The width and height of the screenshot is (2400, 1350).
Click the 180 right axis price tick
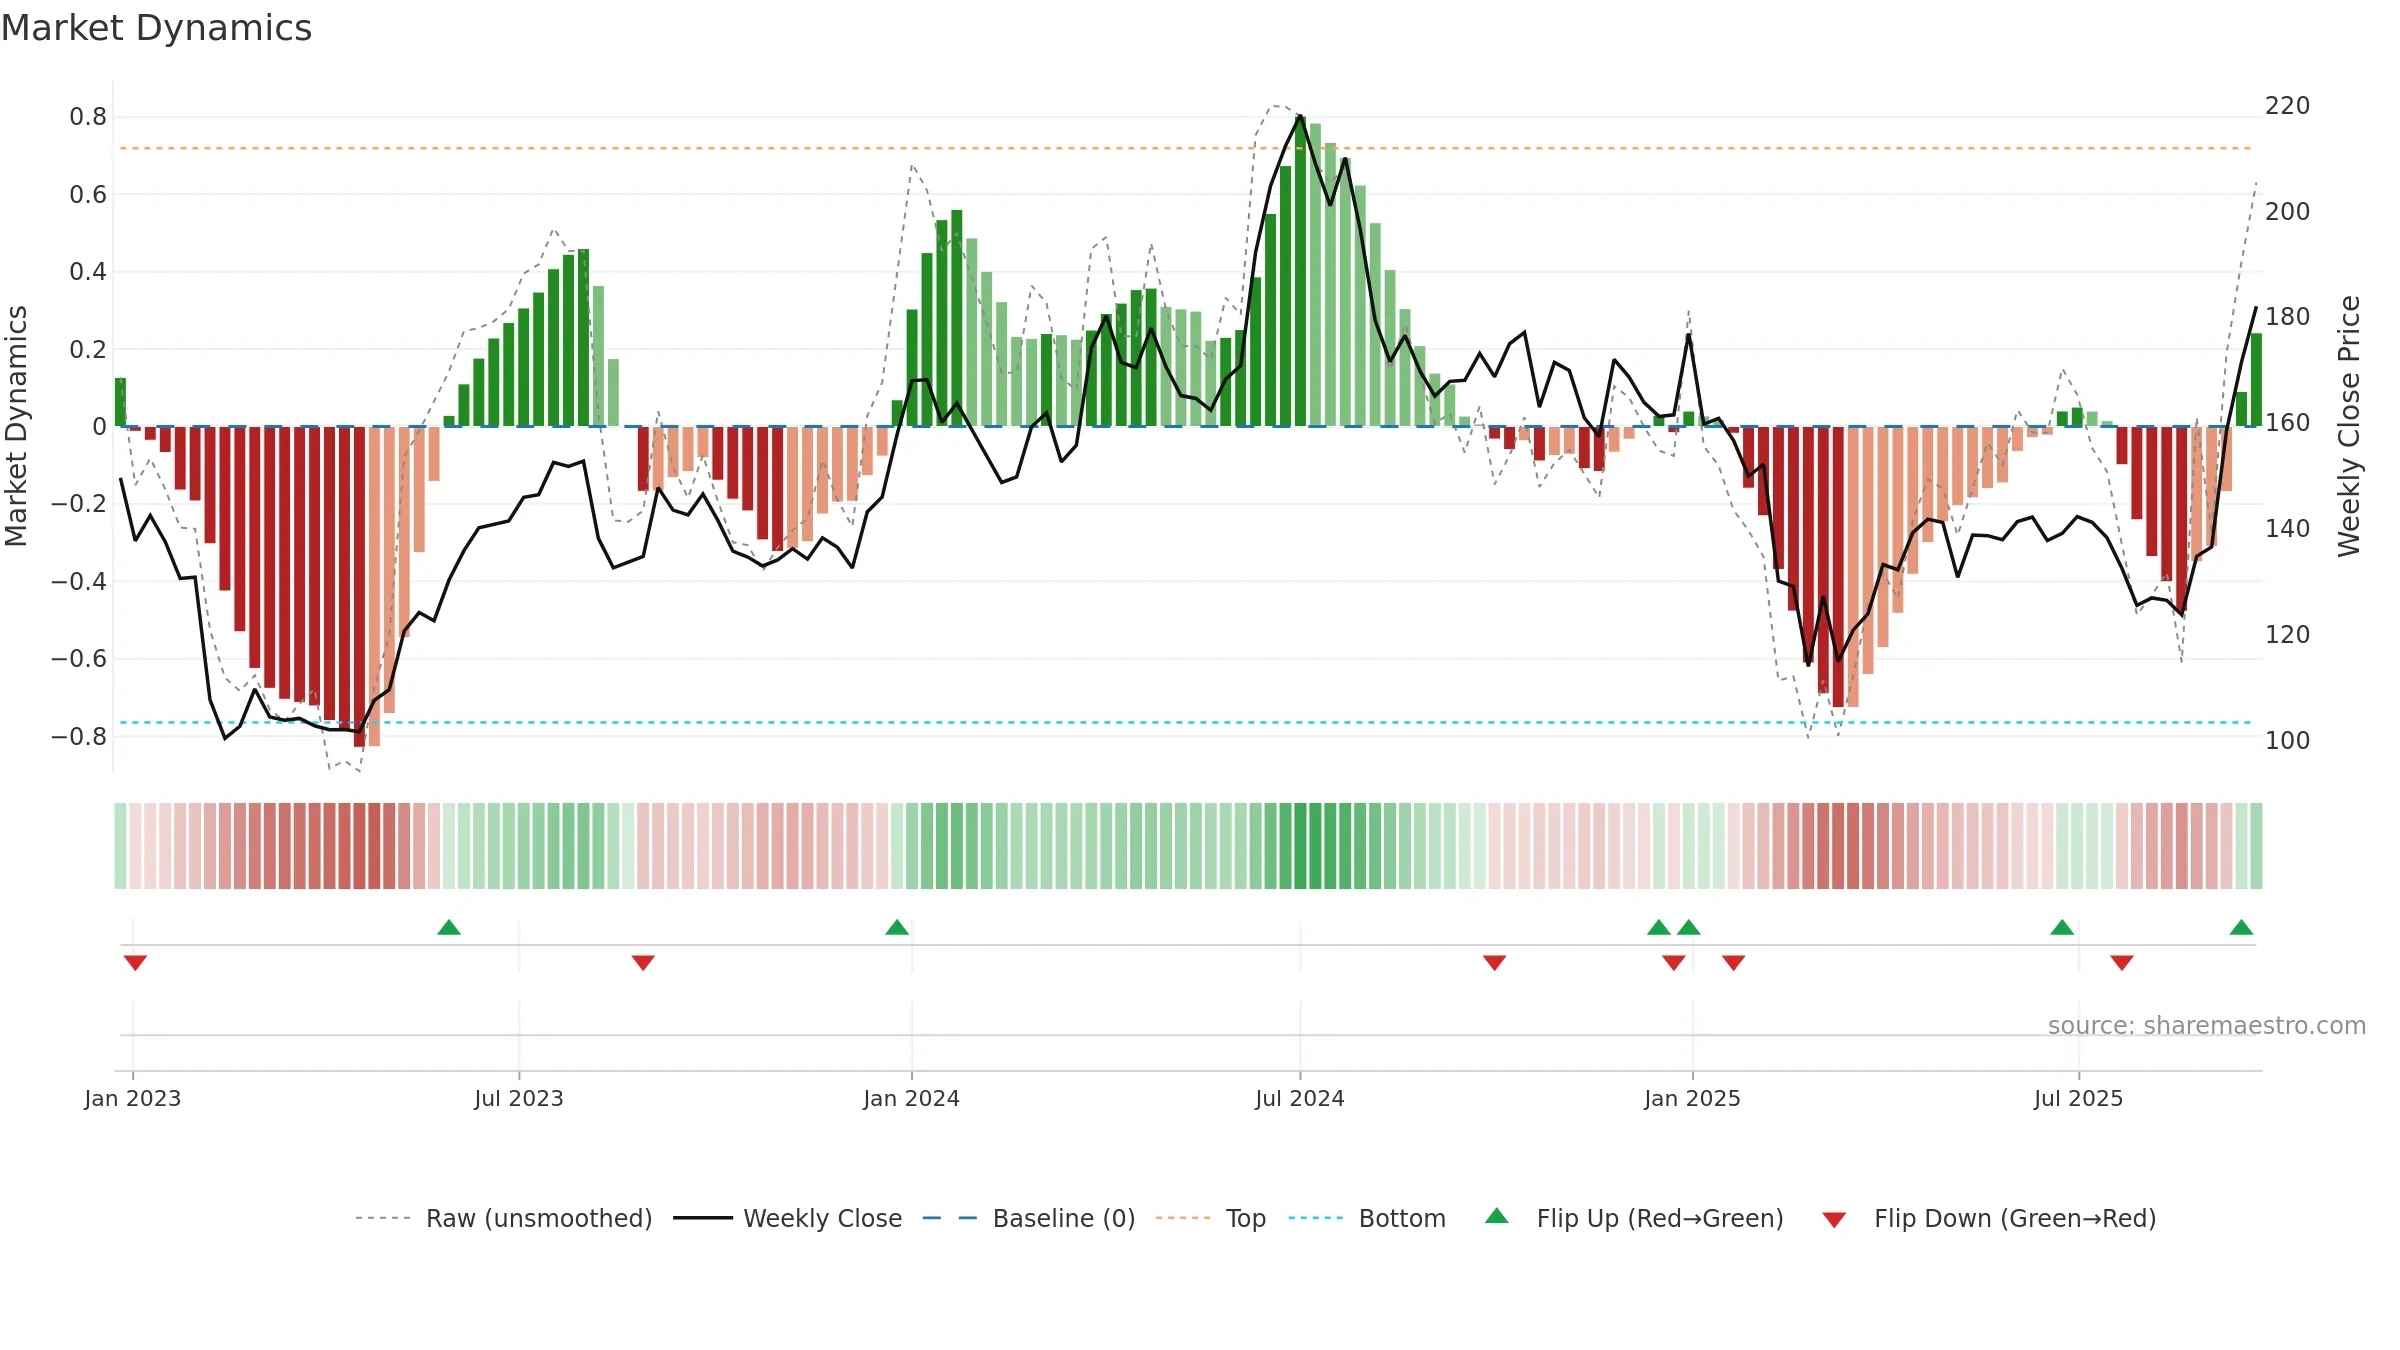2287,317
